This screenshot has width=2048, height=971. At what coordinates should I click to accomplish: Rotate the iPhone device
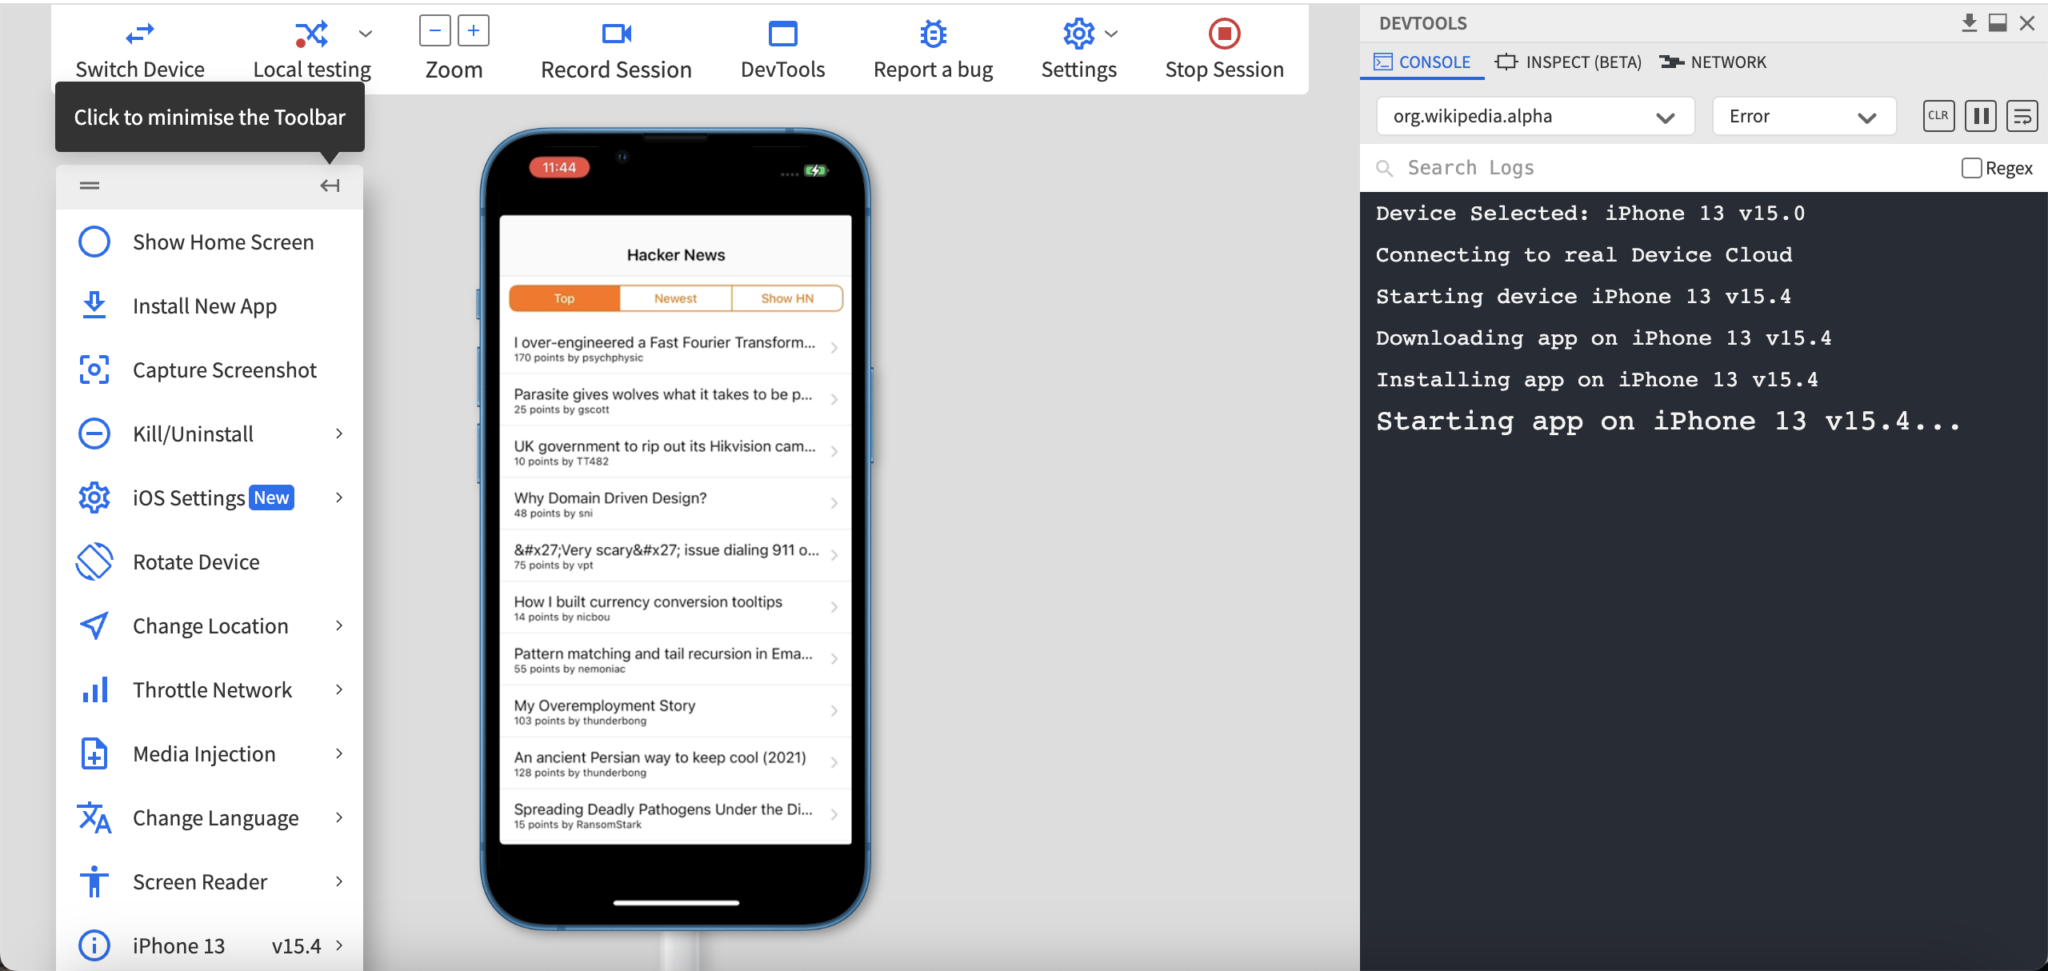(196, 561)
